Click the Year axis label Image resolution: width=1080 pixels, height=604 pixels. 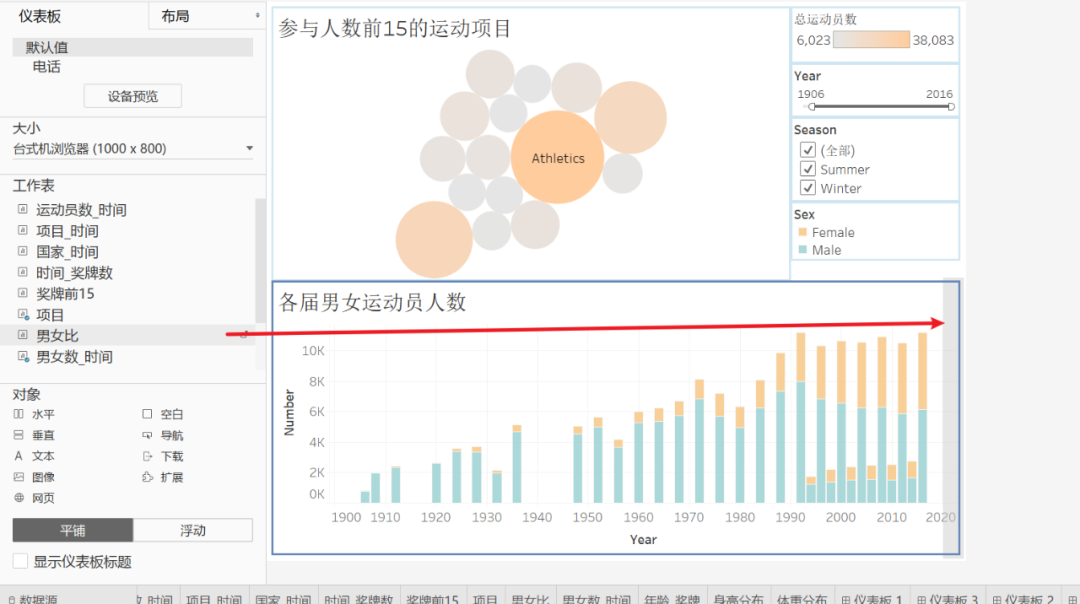click(643, 539)
